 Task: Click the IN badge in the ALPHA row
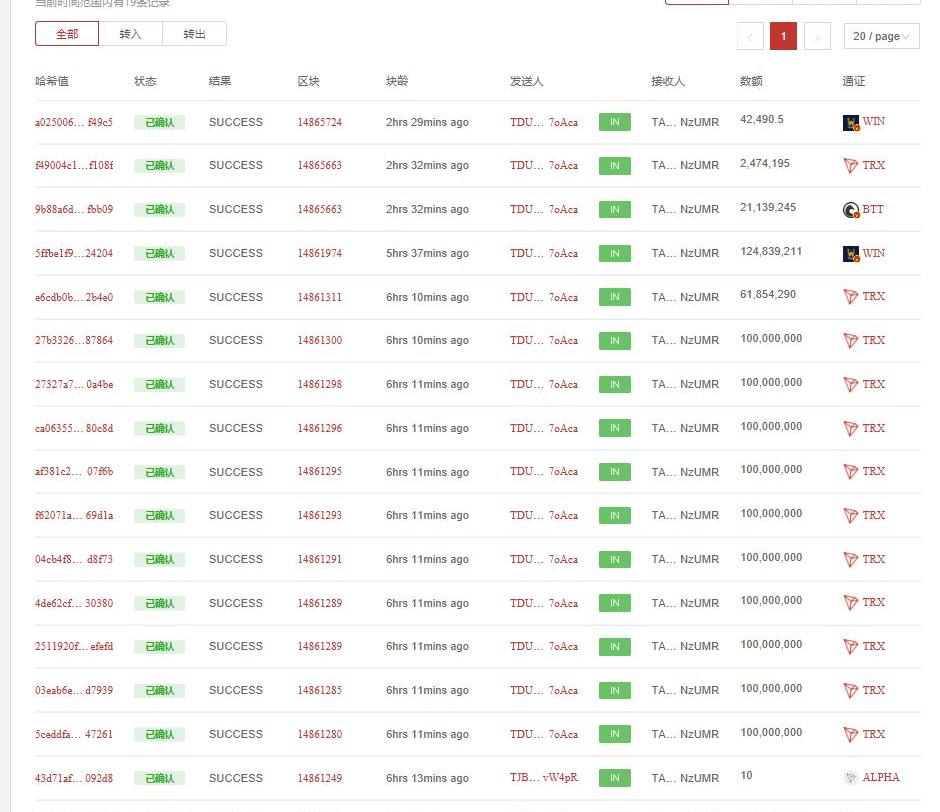614,778
